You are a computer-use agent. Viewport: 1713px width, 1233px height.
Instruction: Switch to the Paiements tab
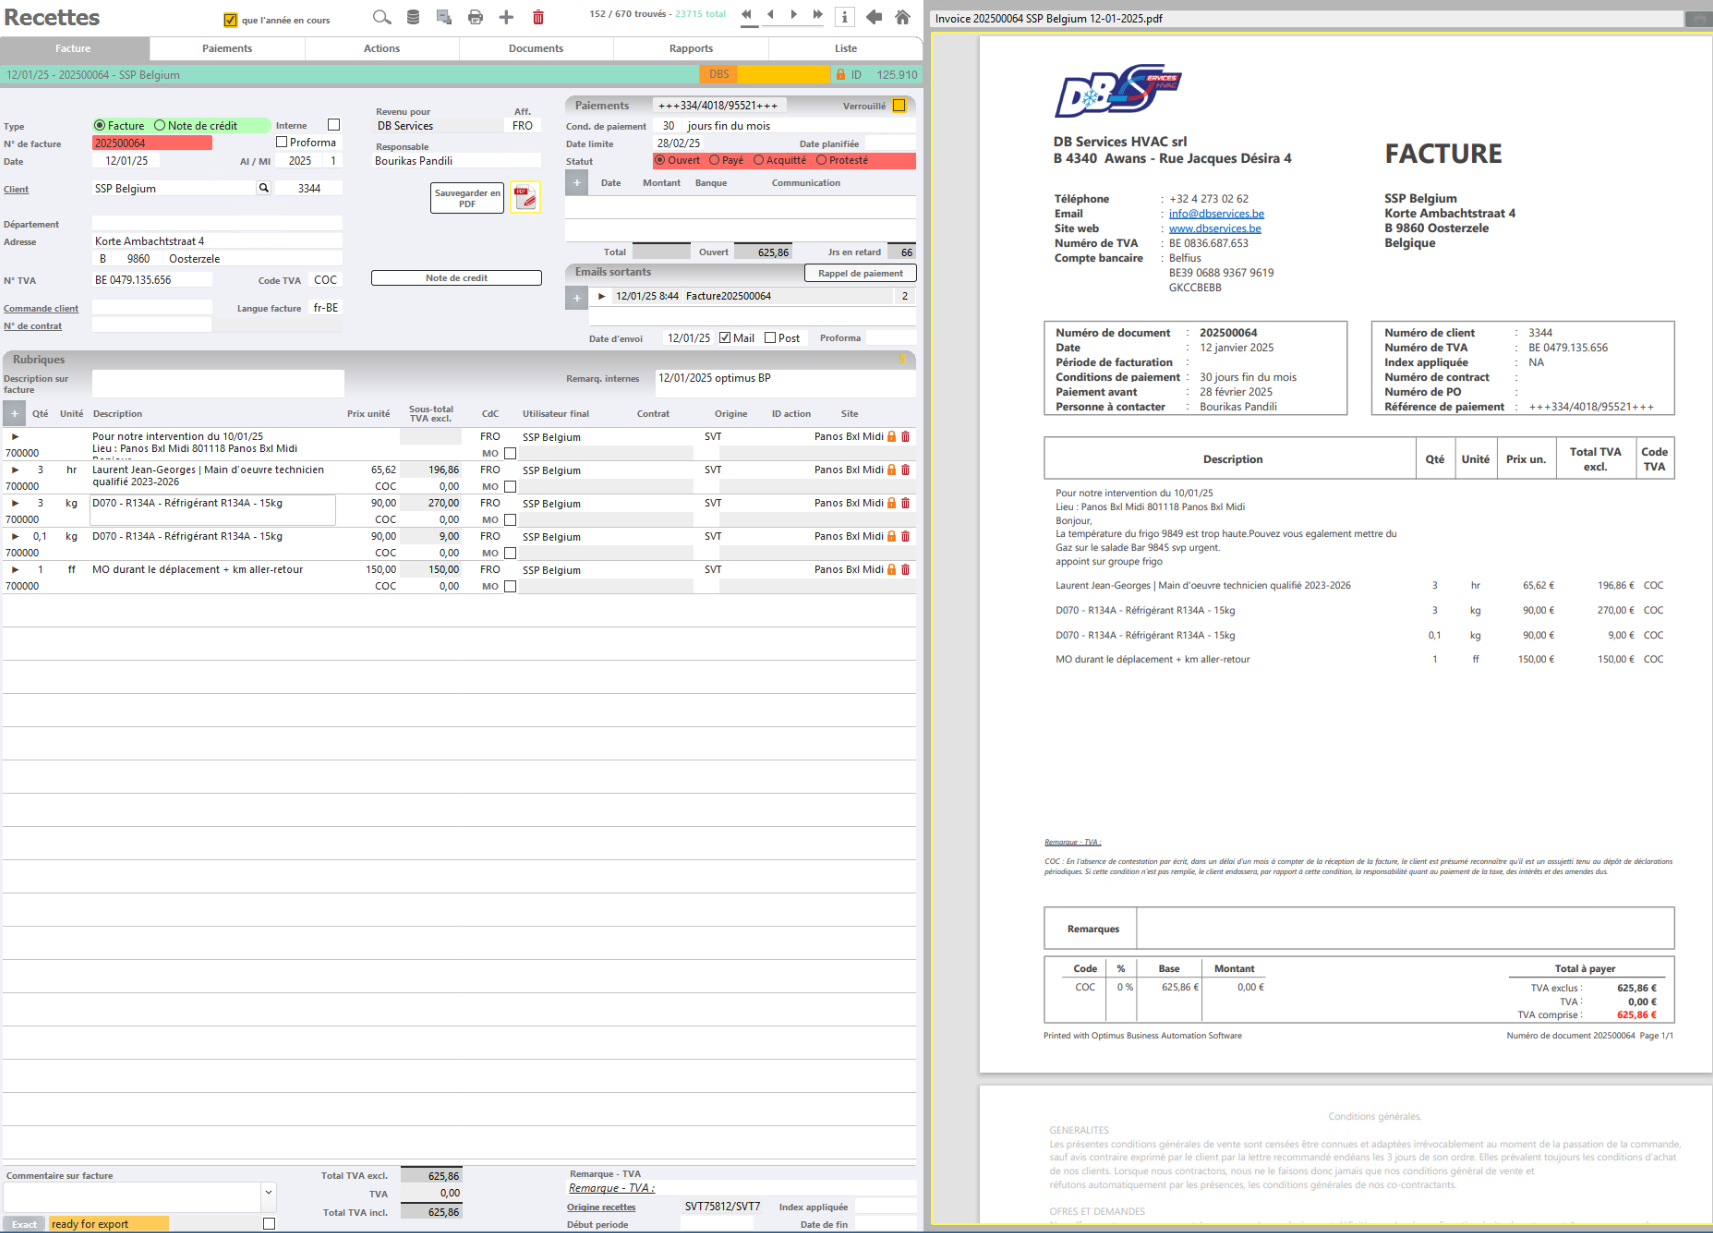(x=227, y=48)
